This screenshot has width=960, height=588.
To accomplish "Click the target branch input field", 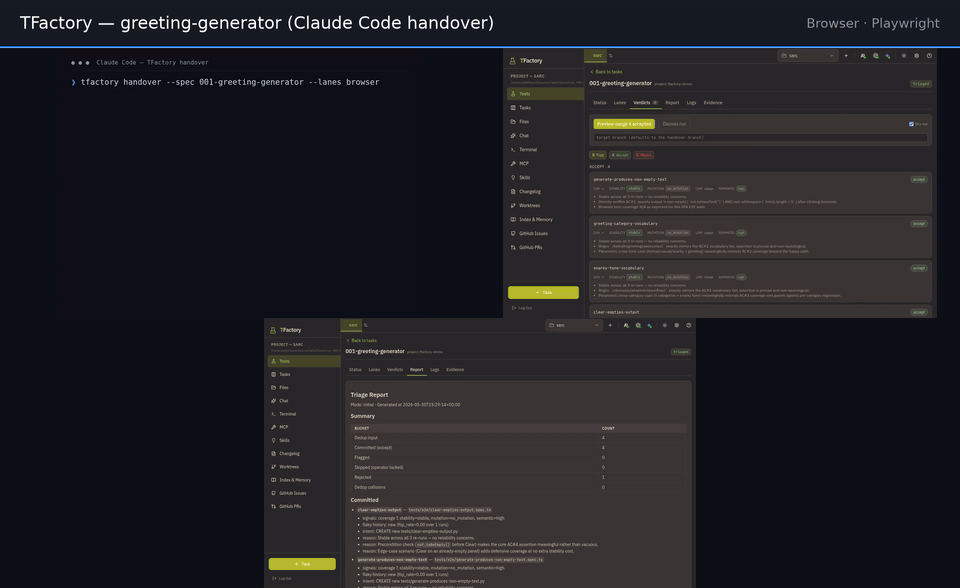I will (760, 138).
